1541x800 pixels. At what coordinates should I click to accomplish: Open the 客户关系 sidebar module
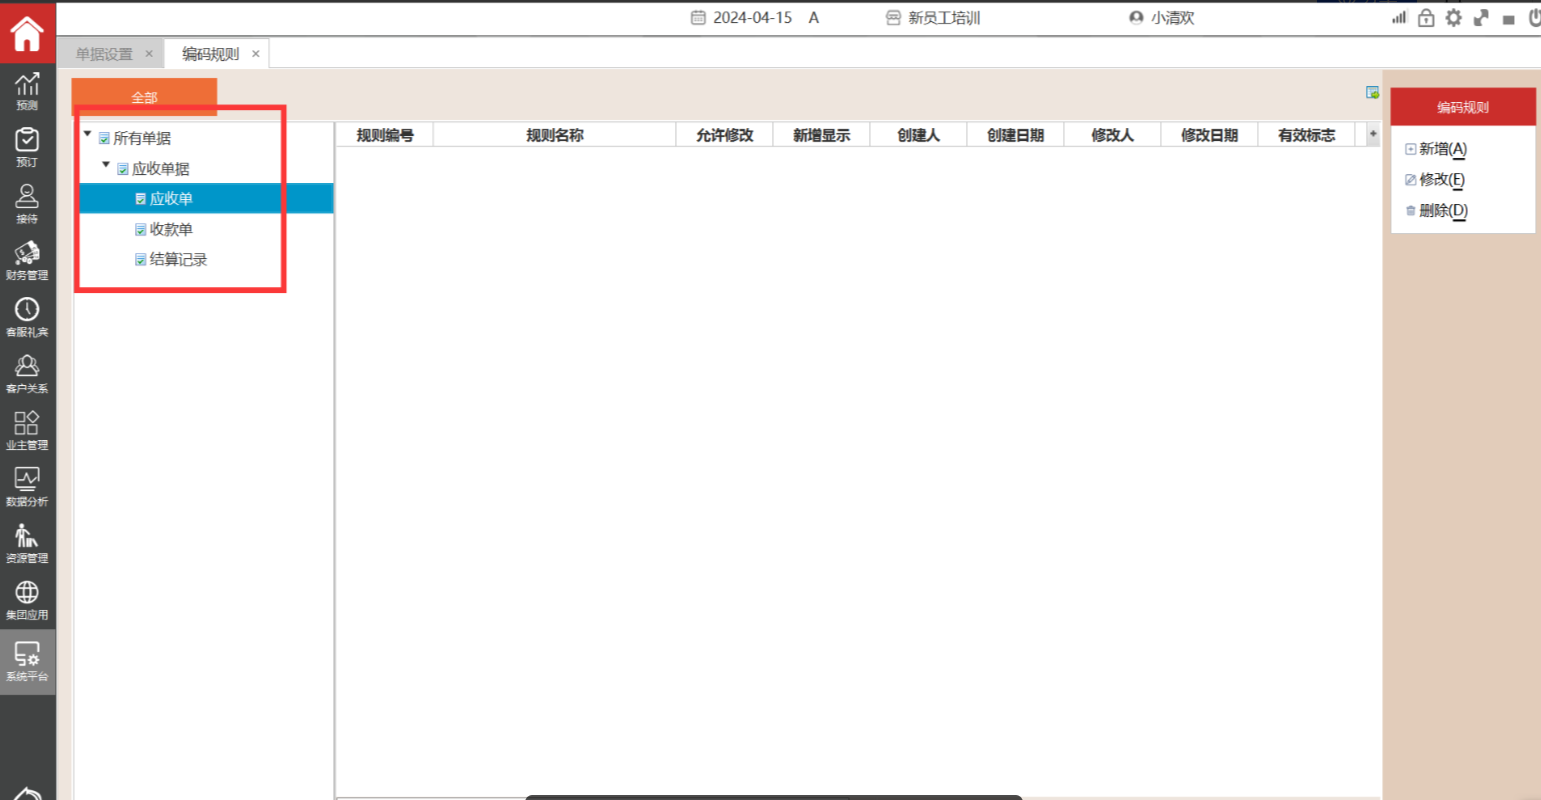tap(27, 373)
